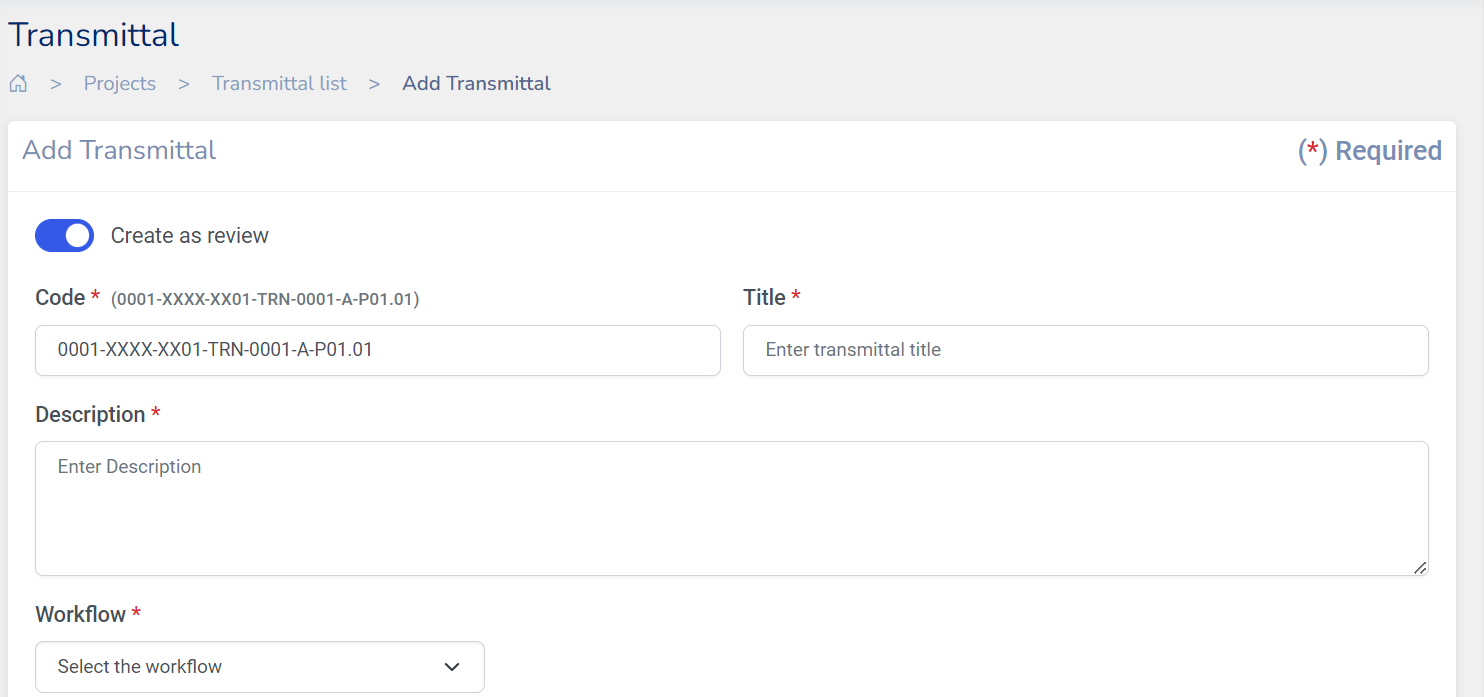Open the Select the workflow dropdown
The image size is (1484, 697).
click(259, 667)
